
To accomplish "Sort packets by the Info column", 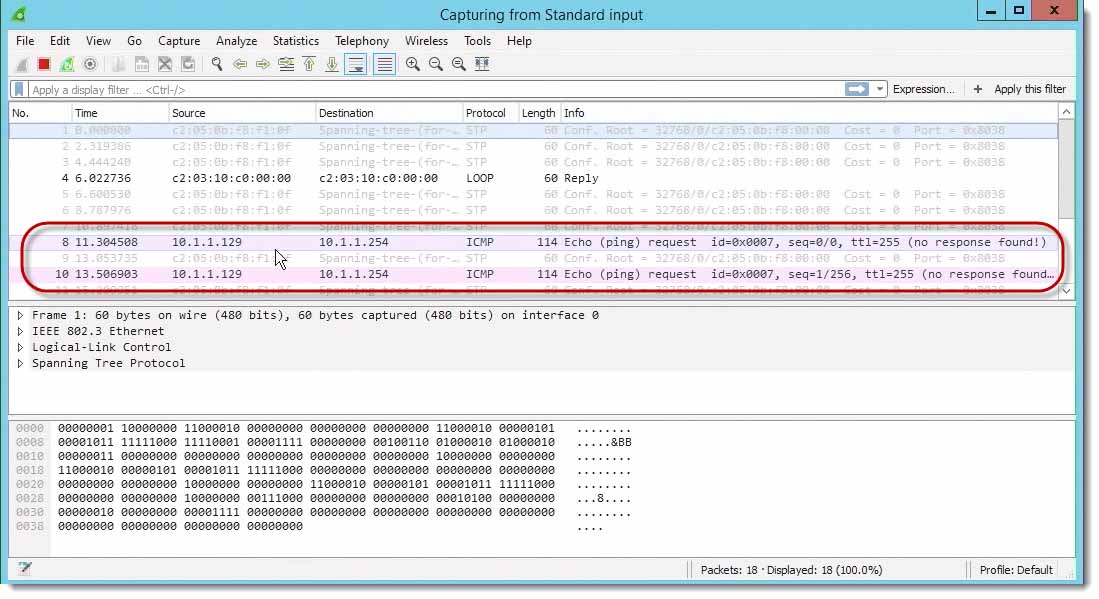I will pos(809,113).
